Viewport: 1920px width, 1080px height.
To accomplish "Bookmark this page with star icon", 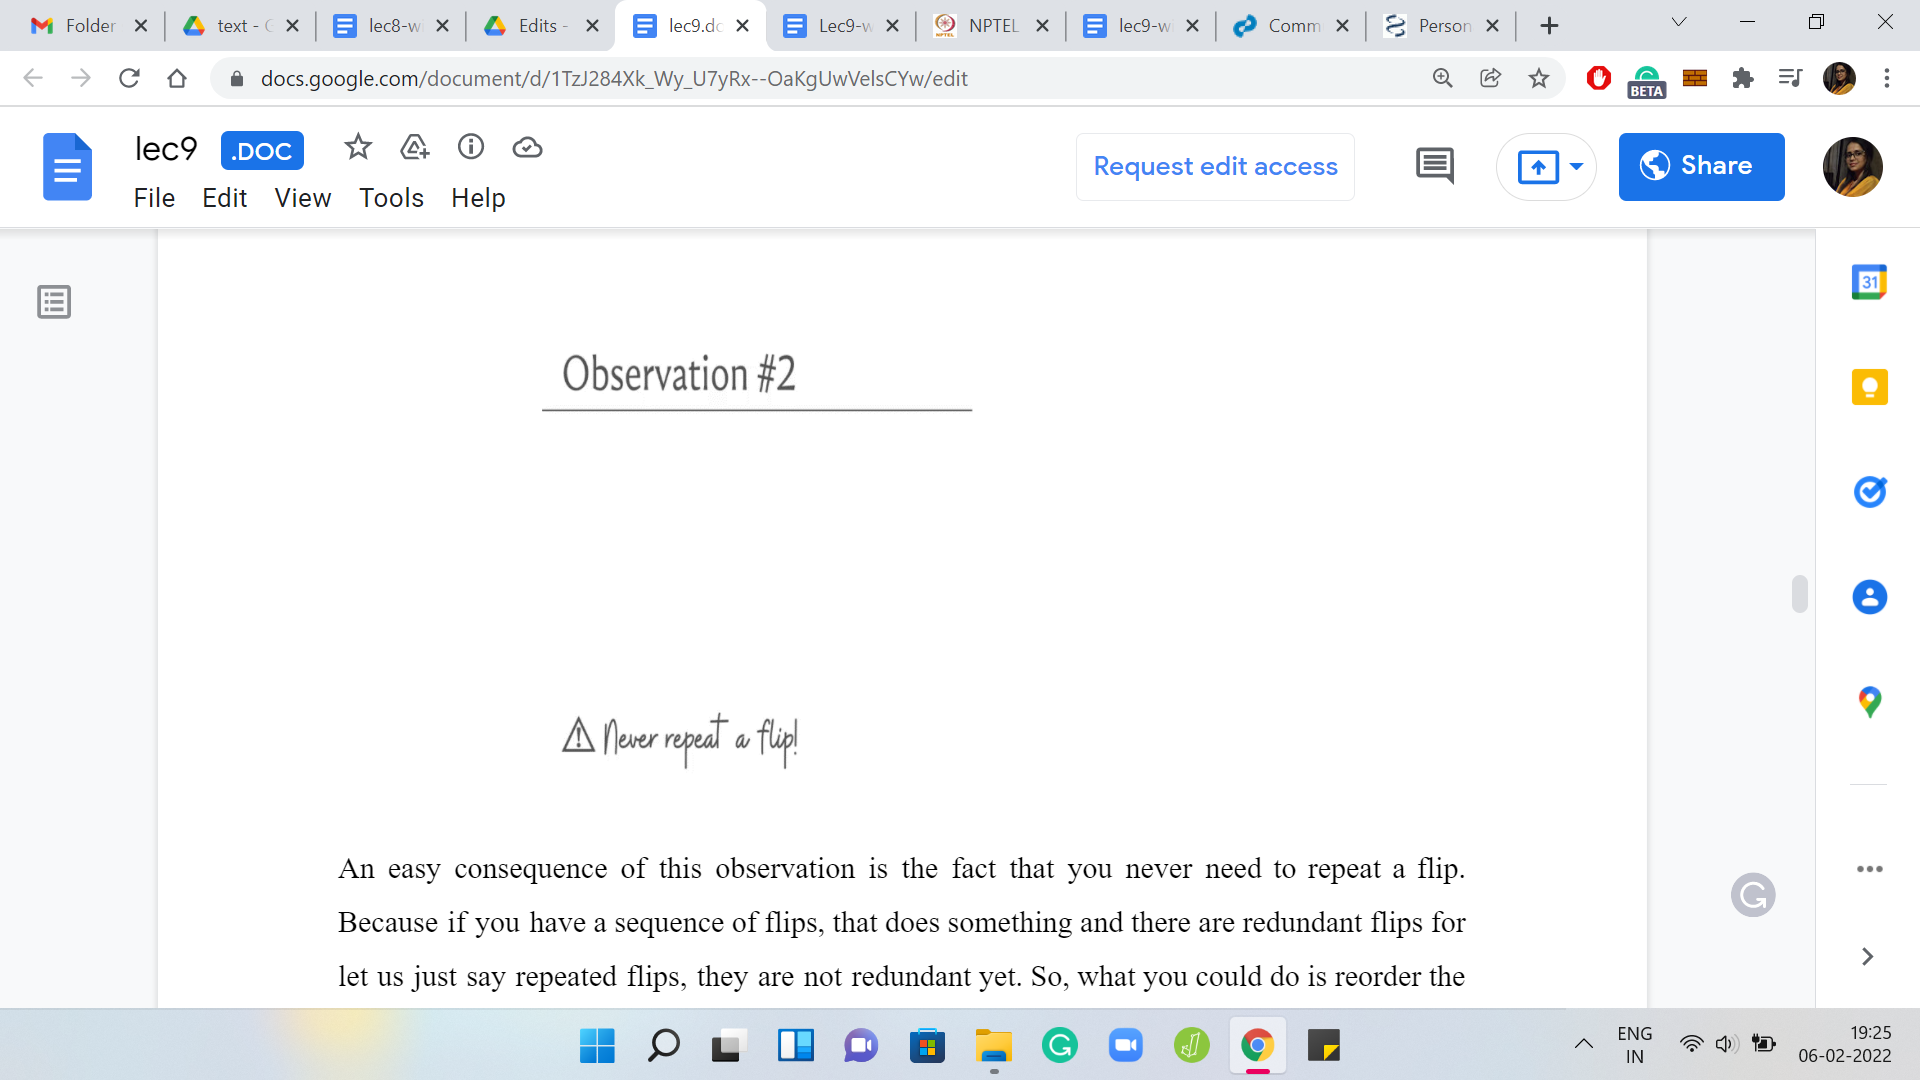I will click(1538, 78).
